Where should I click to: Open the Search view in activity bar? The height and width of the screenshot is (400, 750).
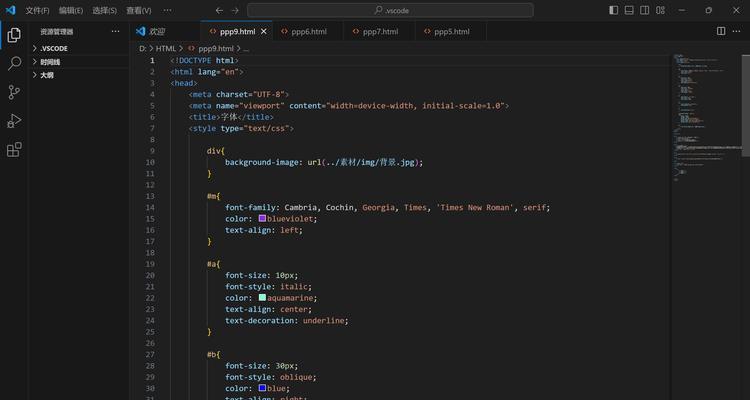(14, 63)
